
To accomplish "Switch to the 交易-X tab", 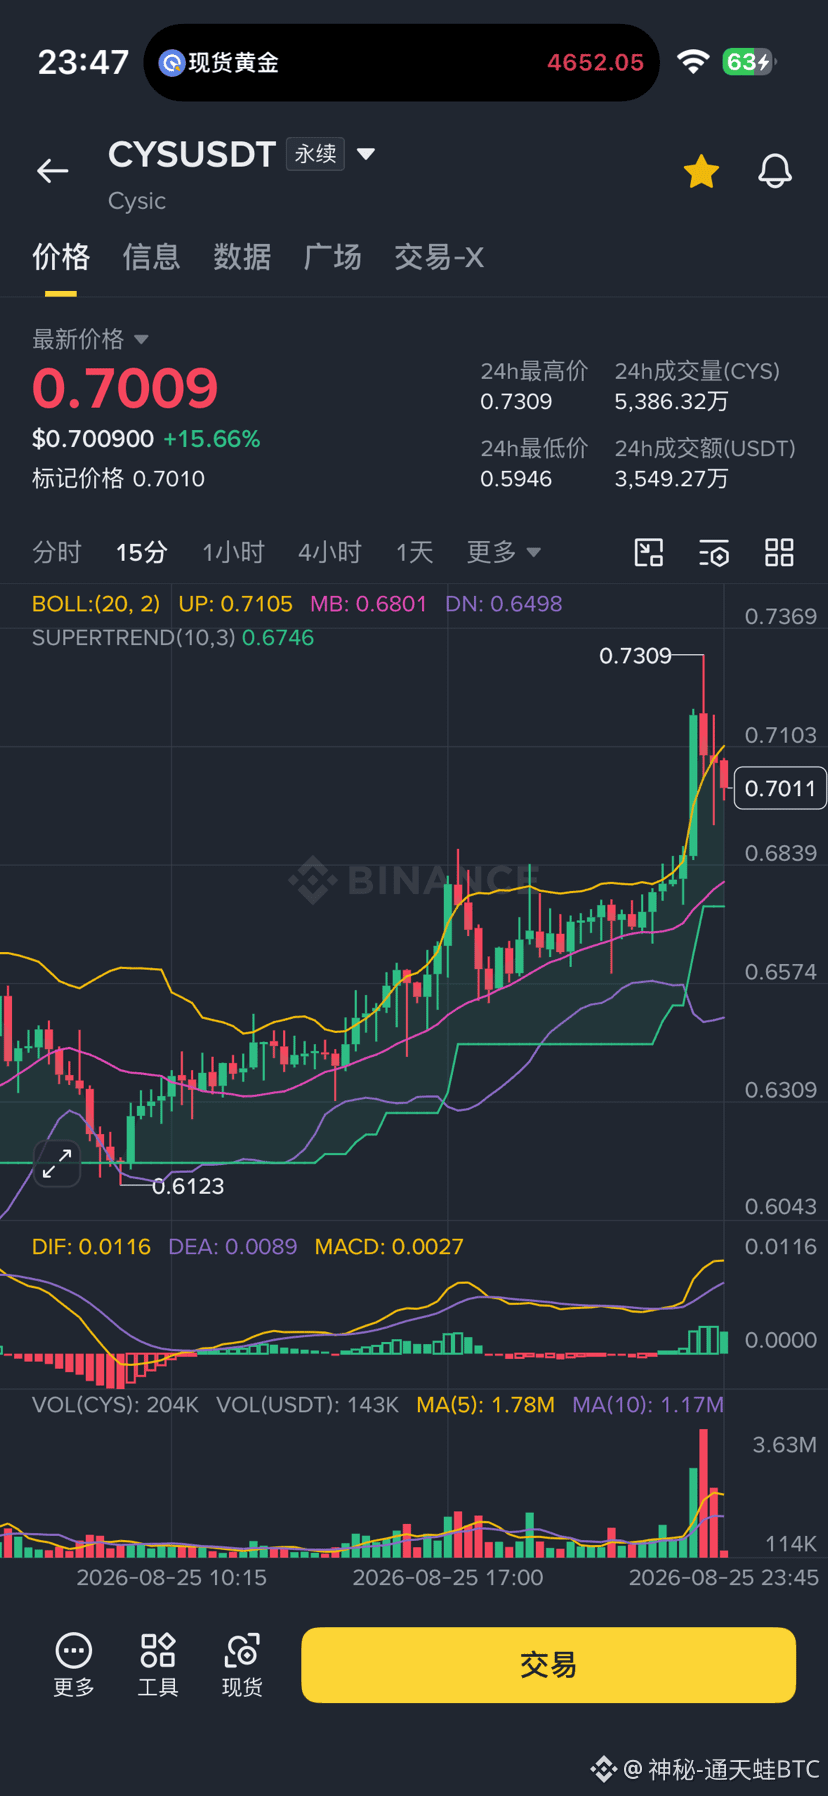I will (x=439, y=257).
